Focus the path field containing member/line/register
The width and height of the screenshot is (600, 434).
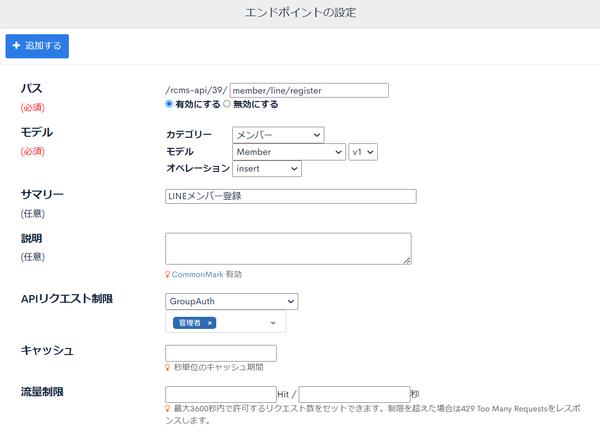pos(309,90)
